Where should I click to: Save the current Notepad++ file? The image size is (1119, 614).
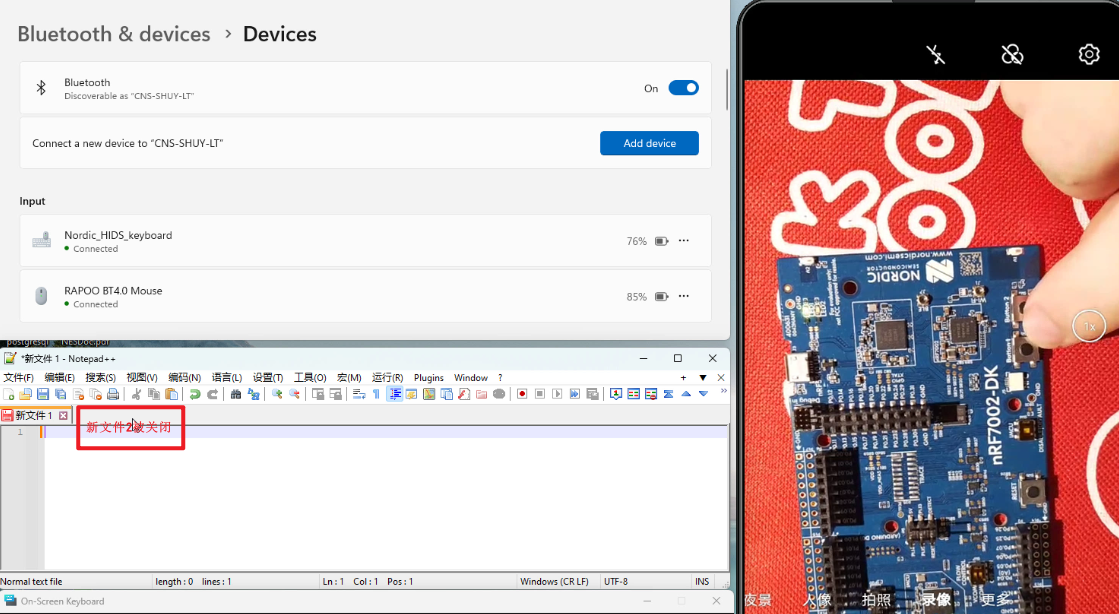click(x=43, y=394)
